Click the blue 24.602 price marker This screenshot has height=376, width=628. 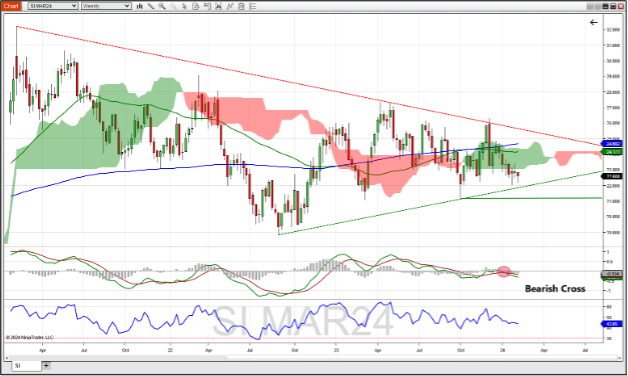coord(613,144)
